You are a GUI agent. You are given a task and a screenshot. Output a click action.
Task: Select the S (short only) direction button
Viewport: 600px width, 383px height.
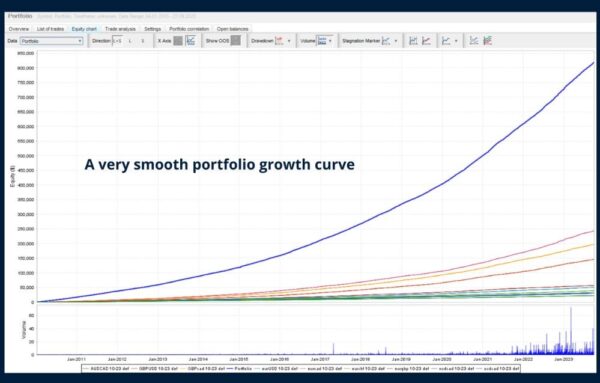(x=143, y=41)
